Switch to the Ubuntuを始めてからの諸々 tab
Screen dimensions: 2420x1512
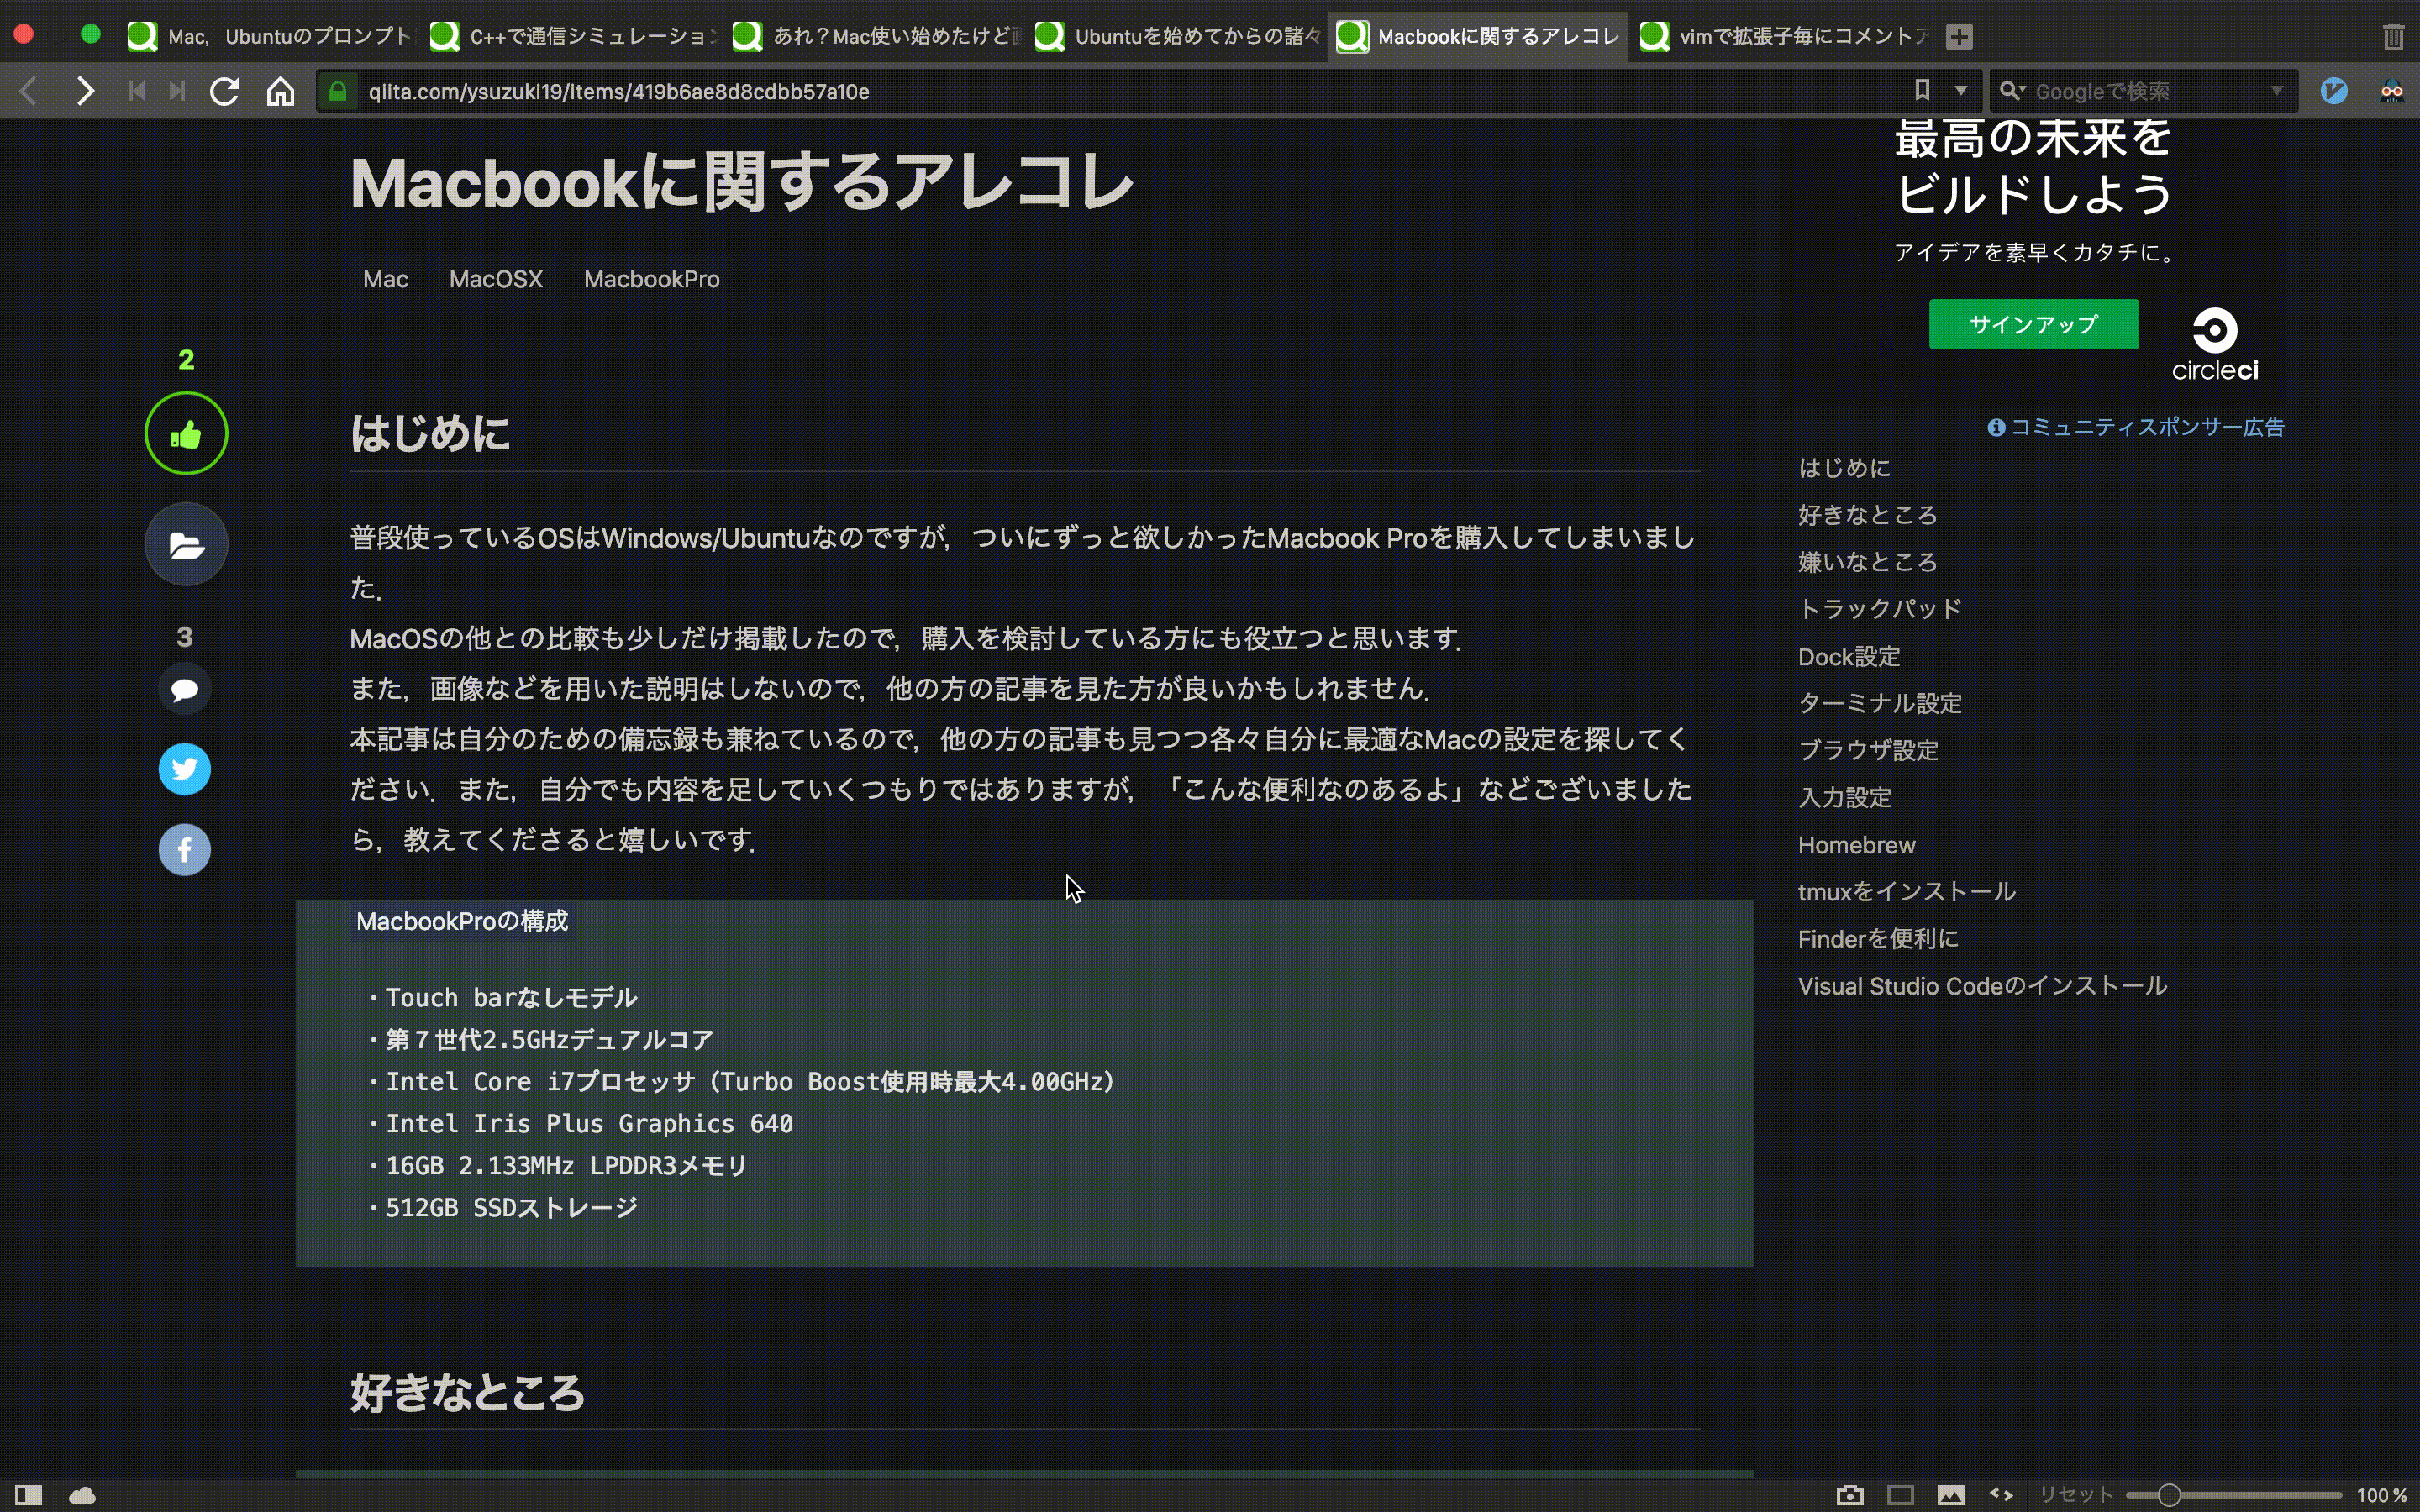click(1179, 37)
